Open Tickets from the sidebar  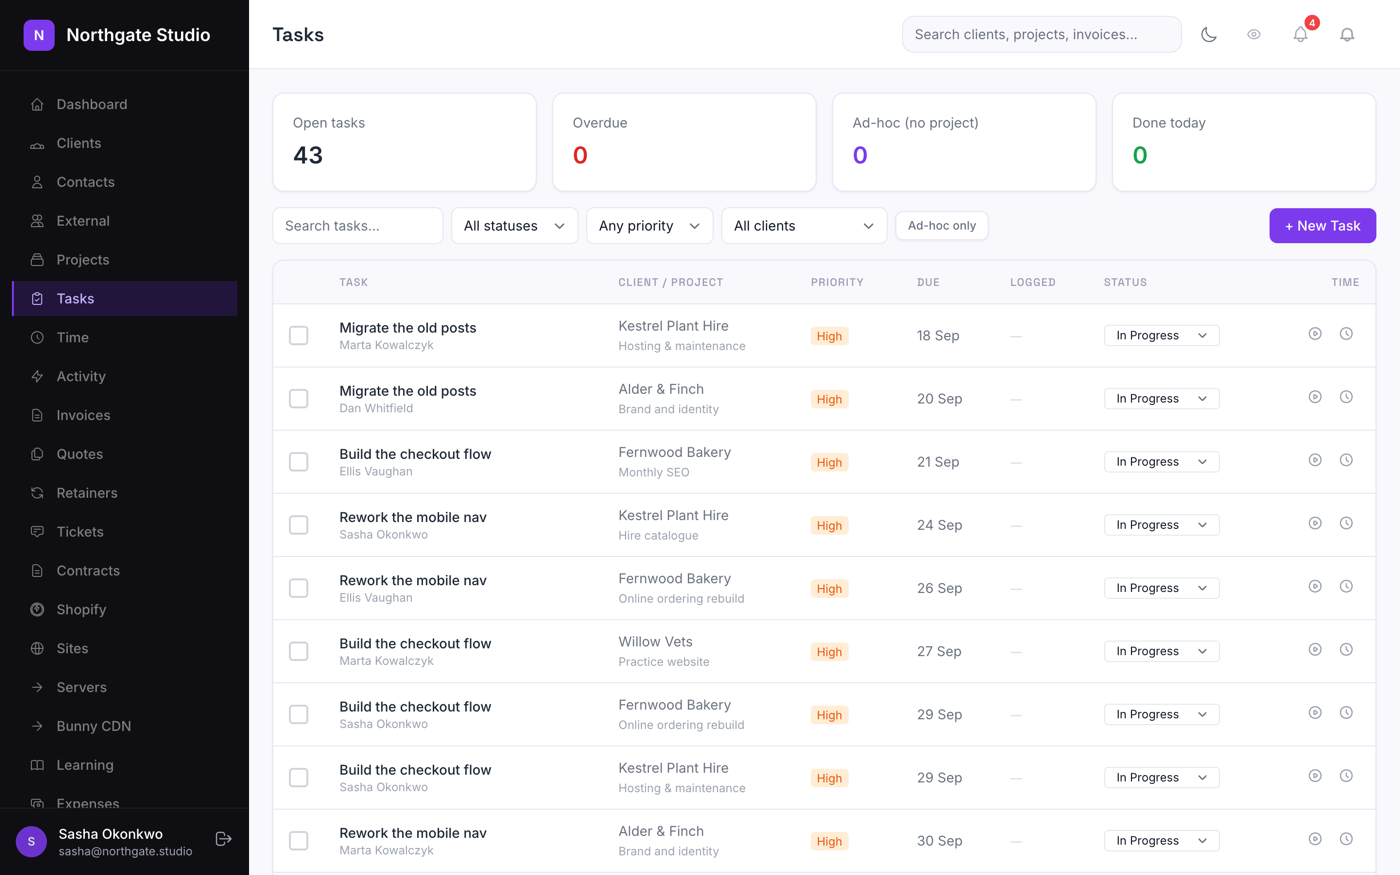tap(125, 532)
